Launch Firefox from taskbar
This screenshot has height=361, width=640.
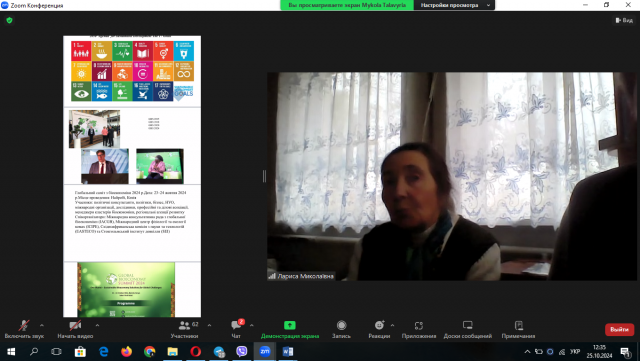point(127,352)
